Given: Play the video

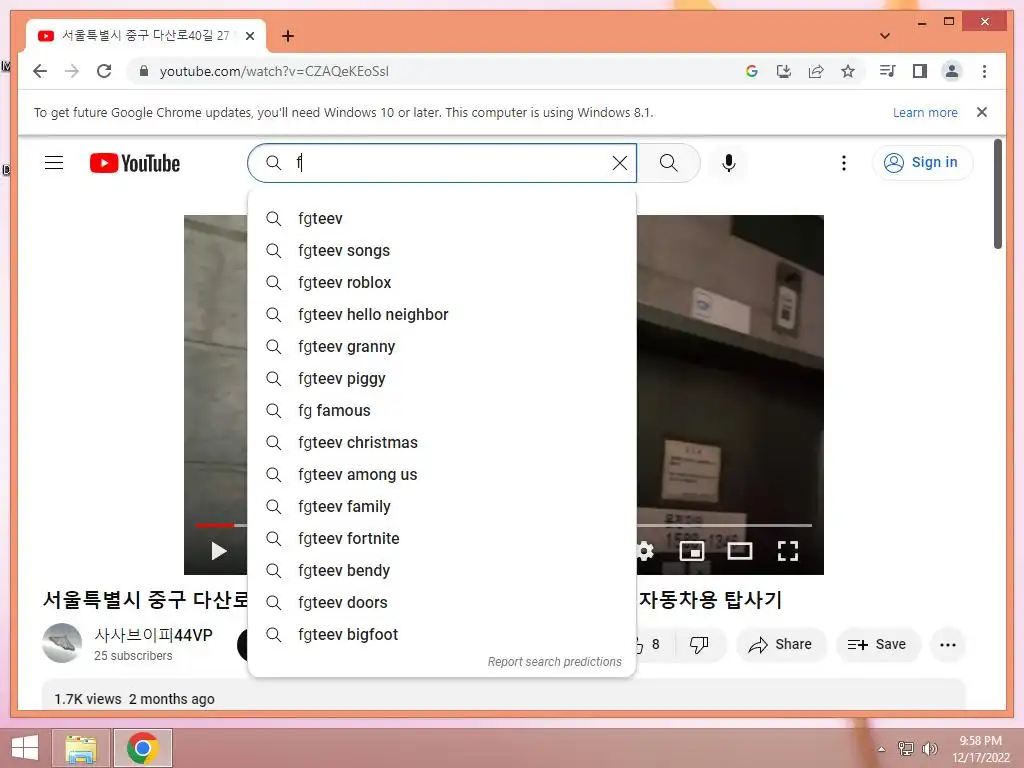Looking at the screenshot, I should [219, 551].
